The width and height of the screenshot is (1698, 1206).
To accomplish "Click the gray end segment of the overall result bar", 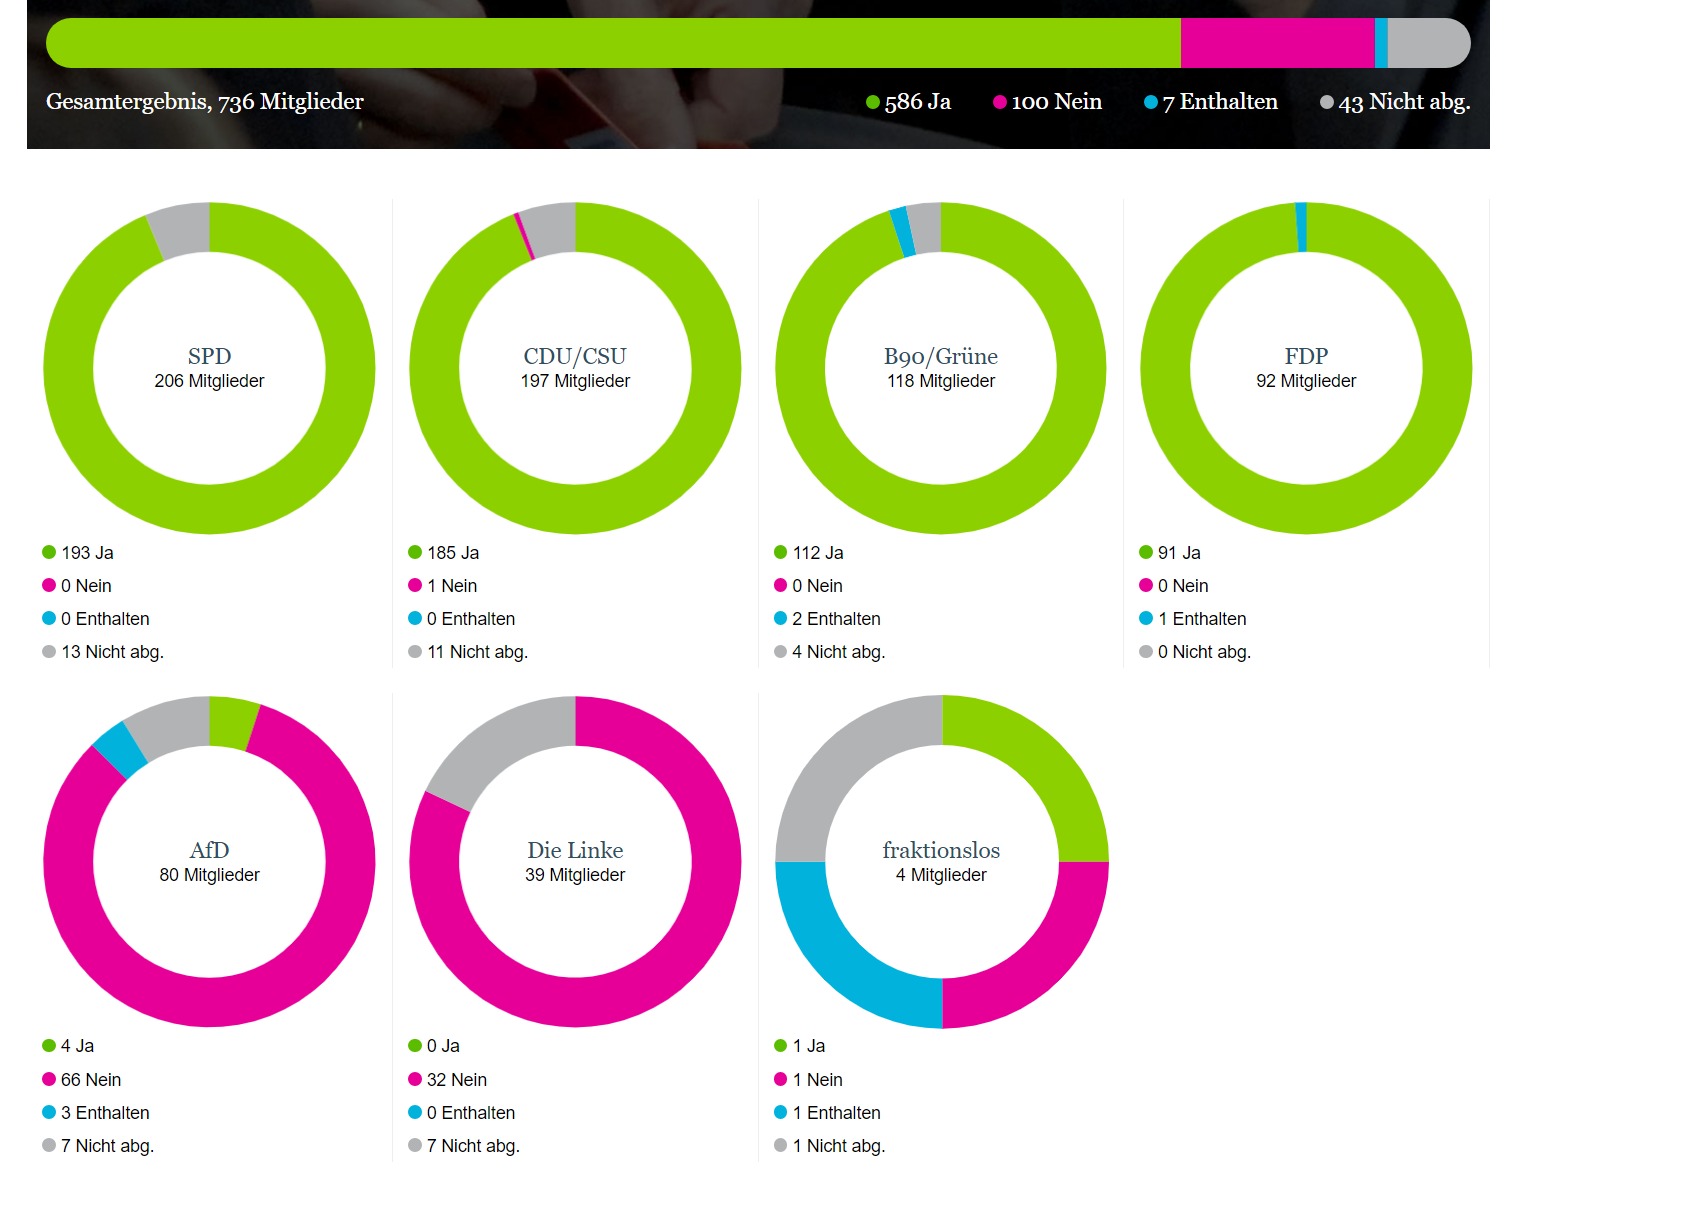I will (1425, 43).
